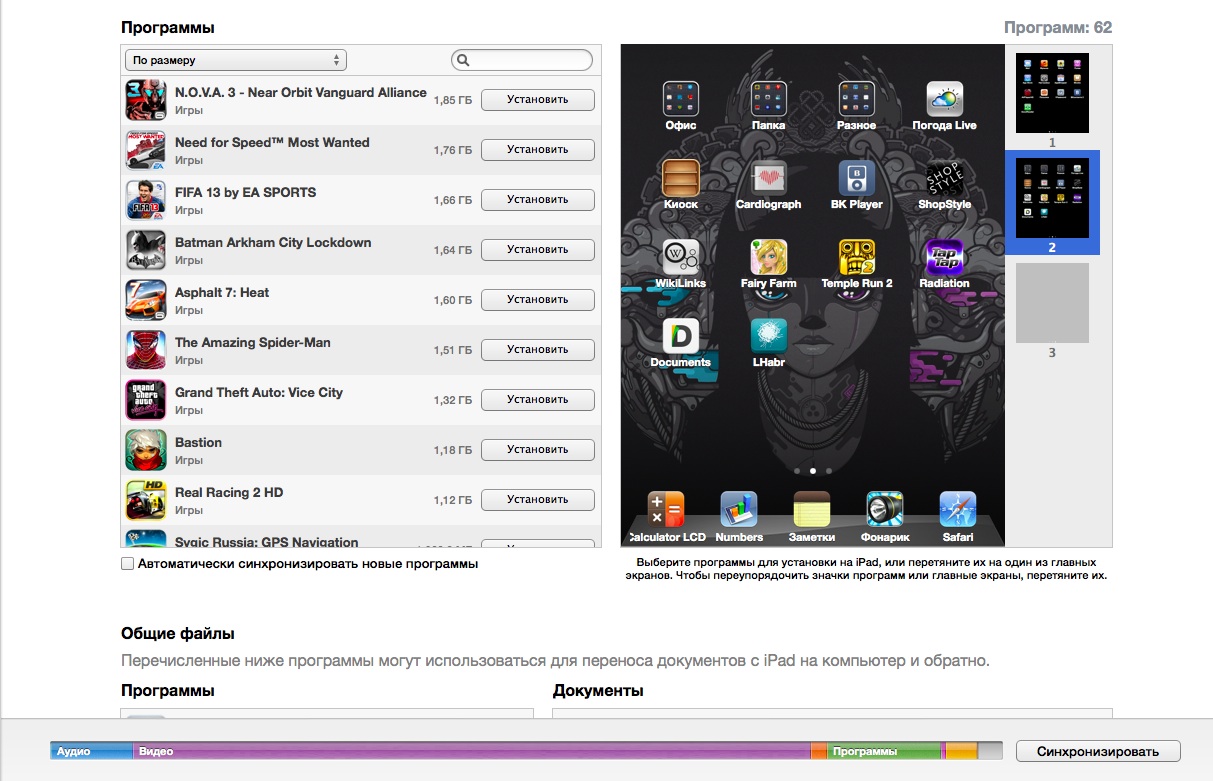This screenshot has height=781, width=1213.
Task: Click the program search field
Action: coord(522,60)
